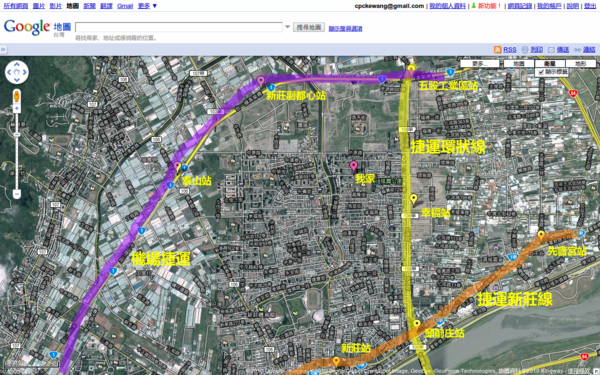The width and height of the screenshot is (600, 375).
Task: Click the 連結 link text
Action: [x=589, y=50]
